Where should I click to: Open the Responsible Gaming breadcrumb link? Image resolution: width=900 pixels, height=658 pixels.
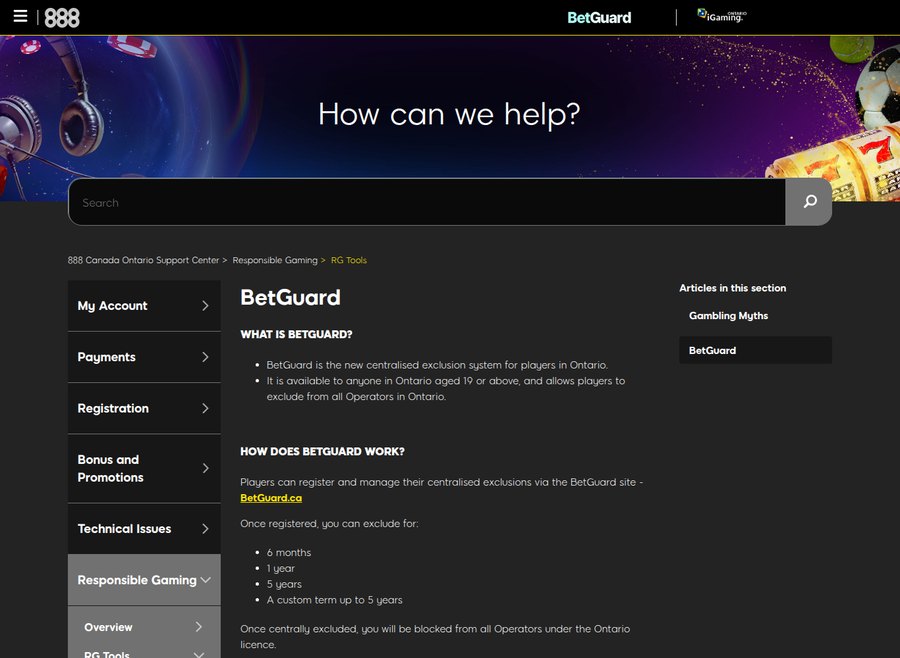[x=275, y=260]
